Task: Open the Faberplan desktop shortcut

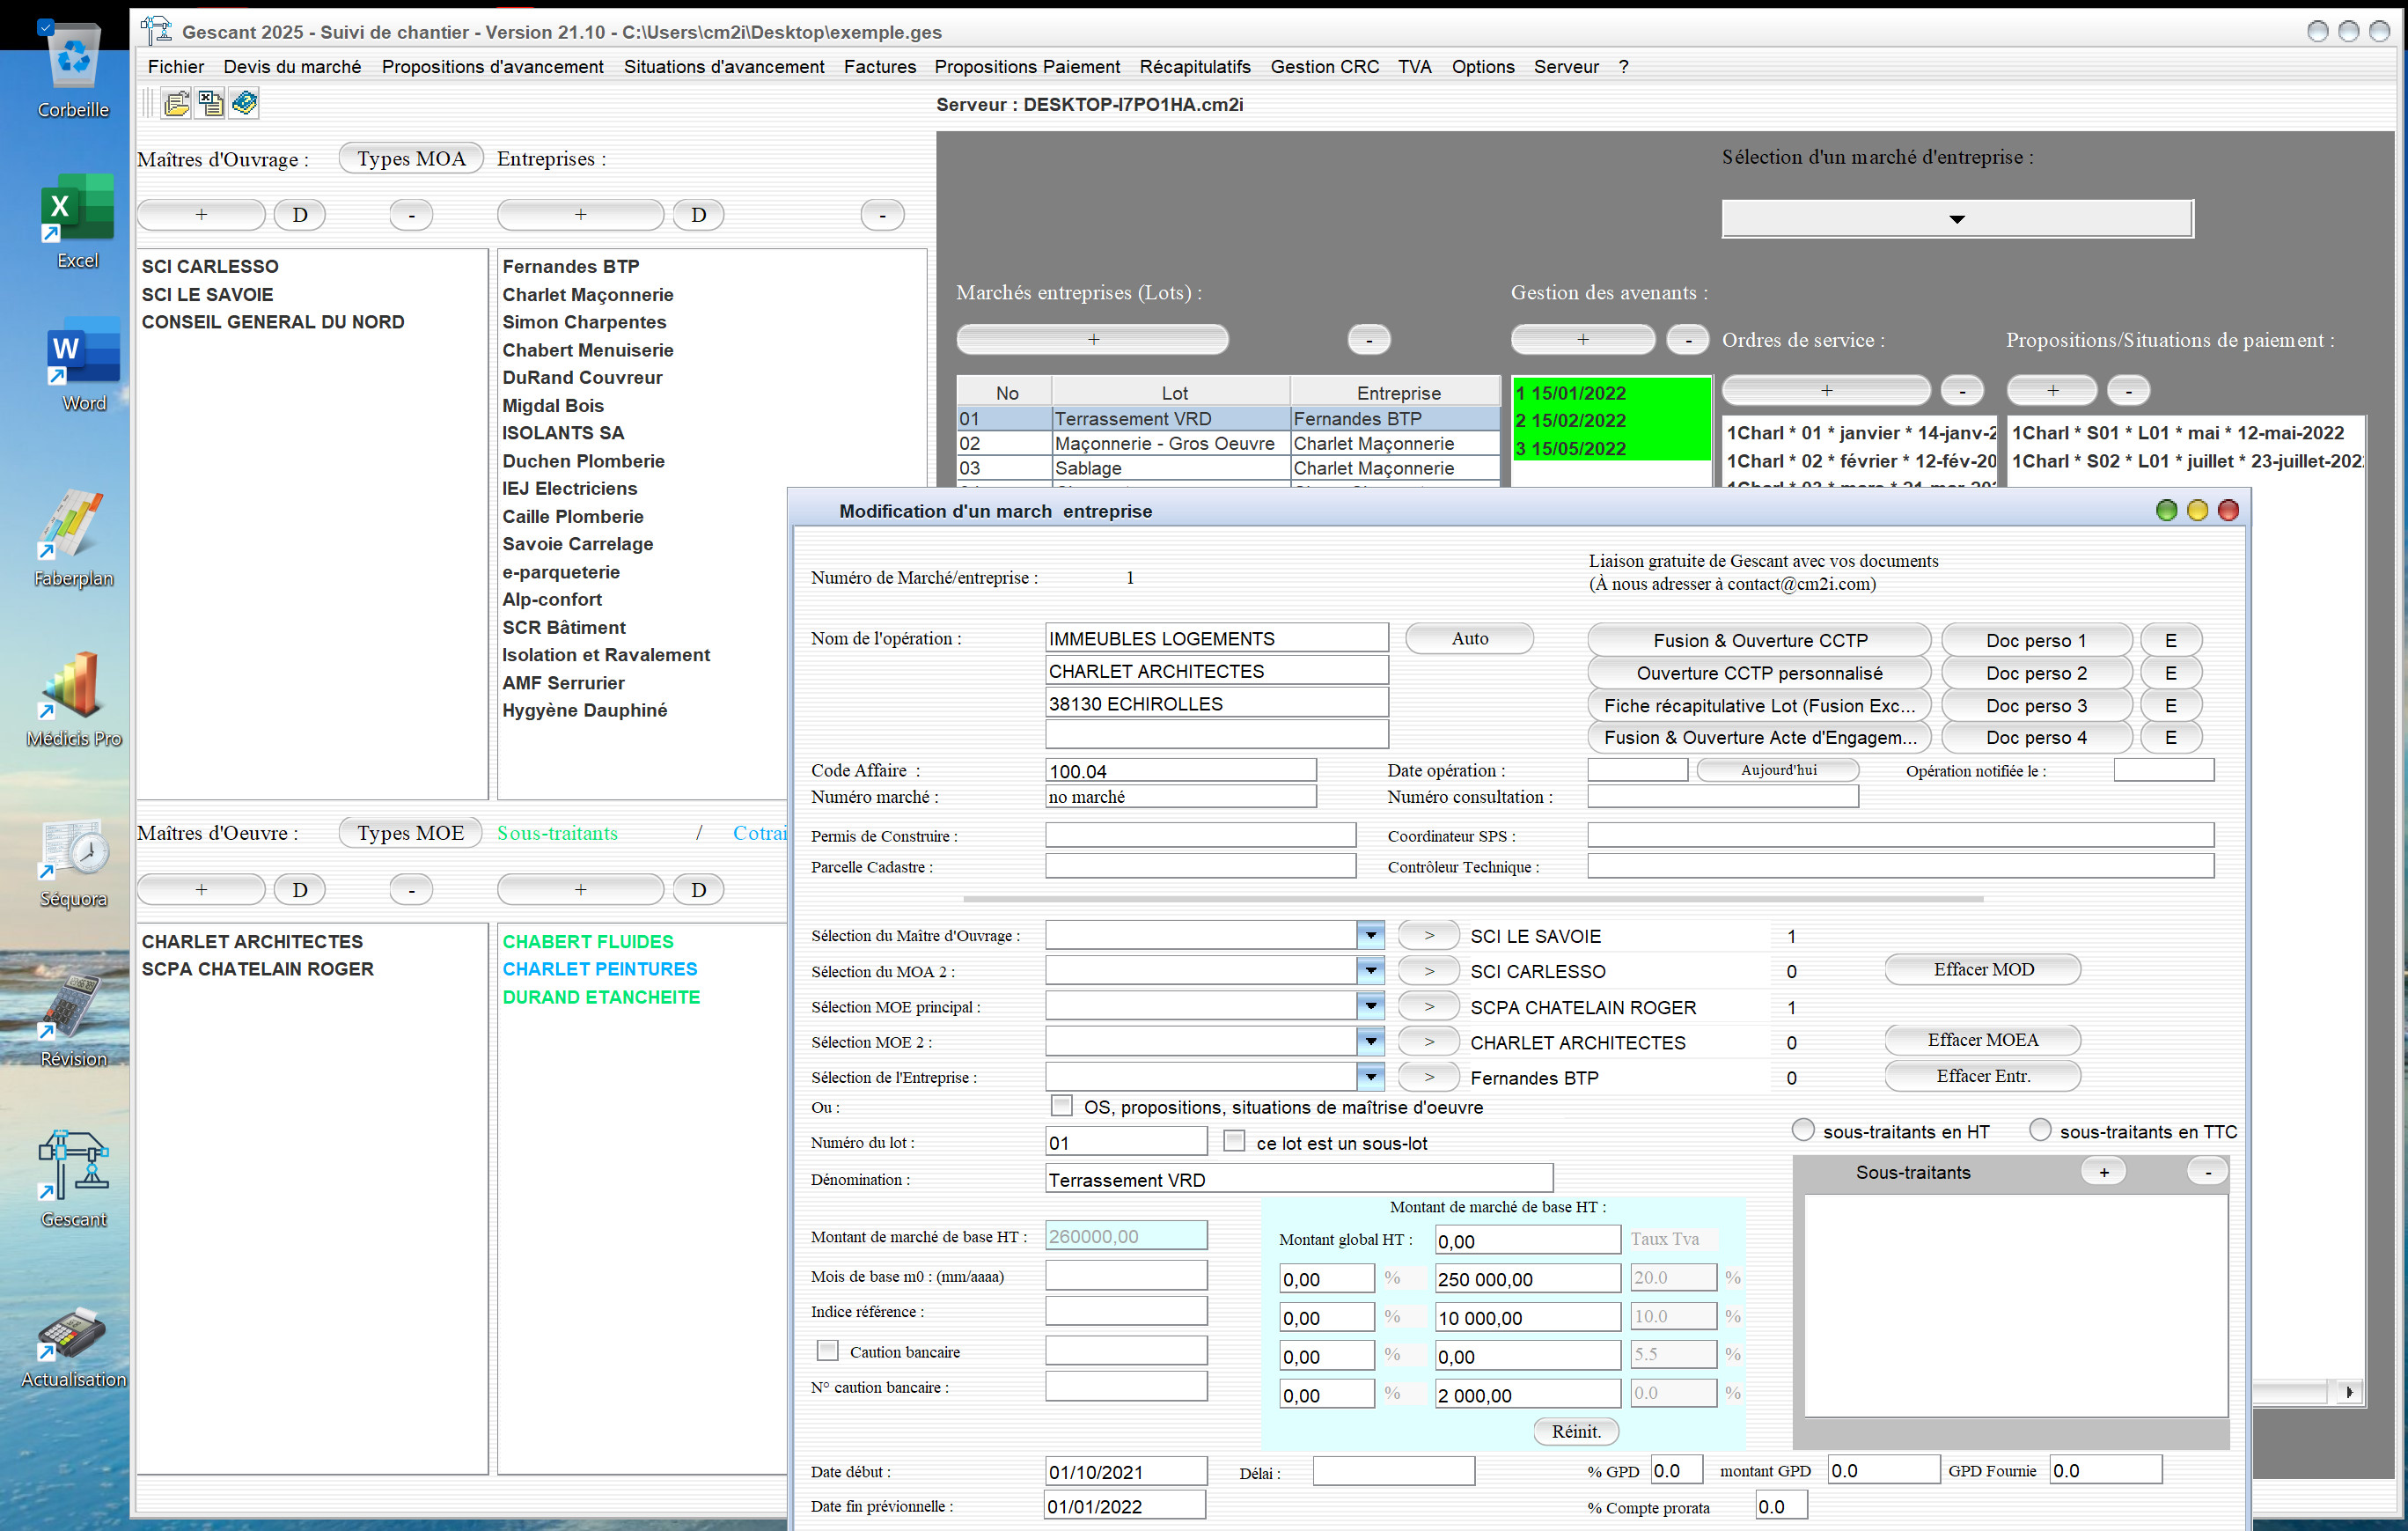Action: [x=74, y=538]
